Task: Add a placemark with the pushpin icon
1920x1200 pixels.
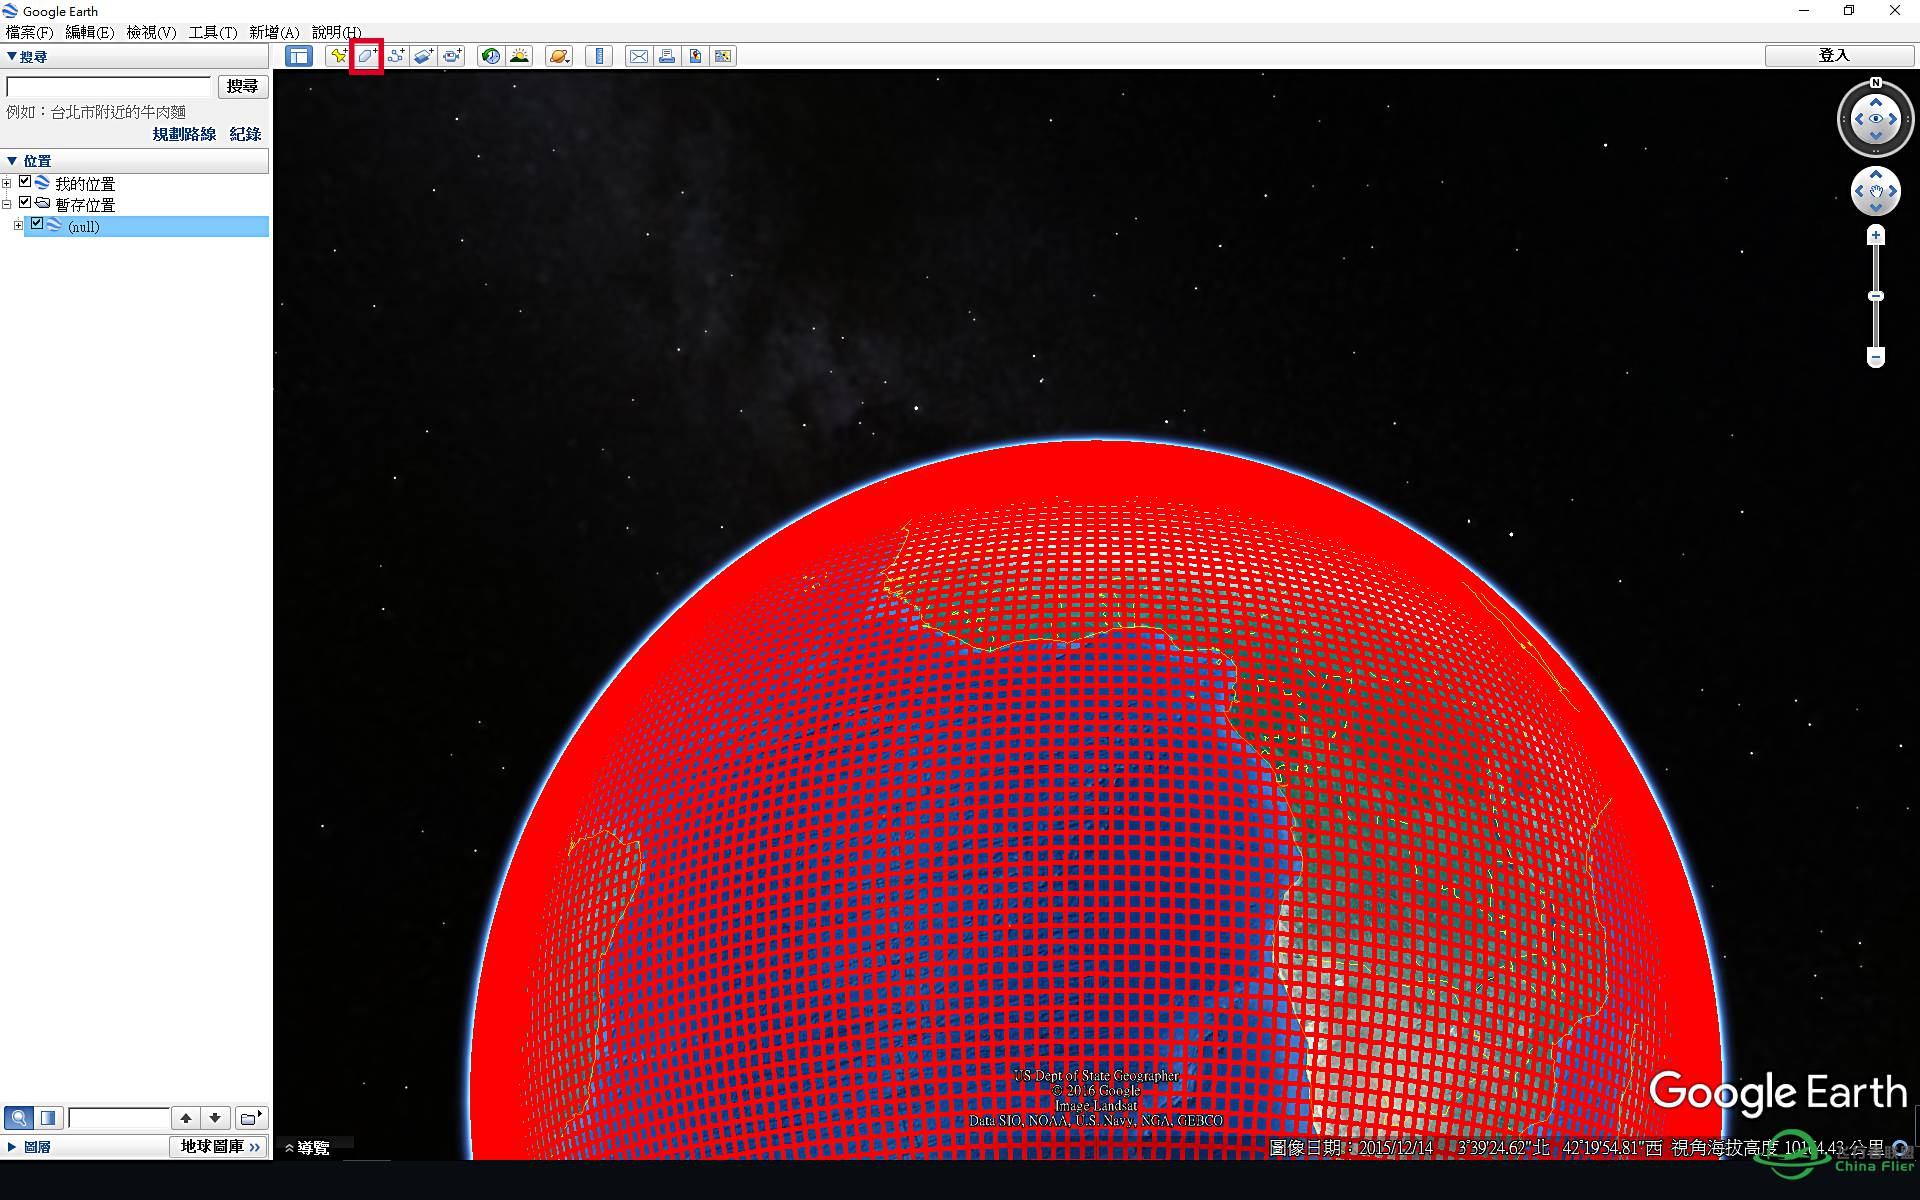Action: pos(338,56)
